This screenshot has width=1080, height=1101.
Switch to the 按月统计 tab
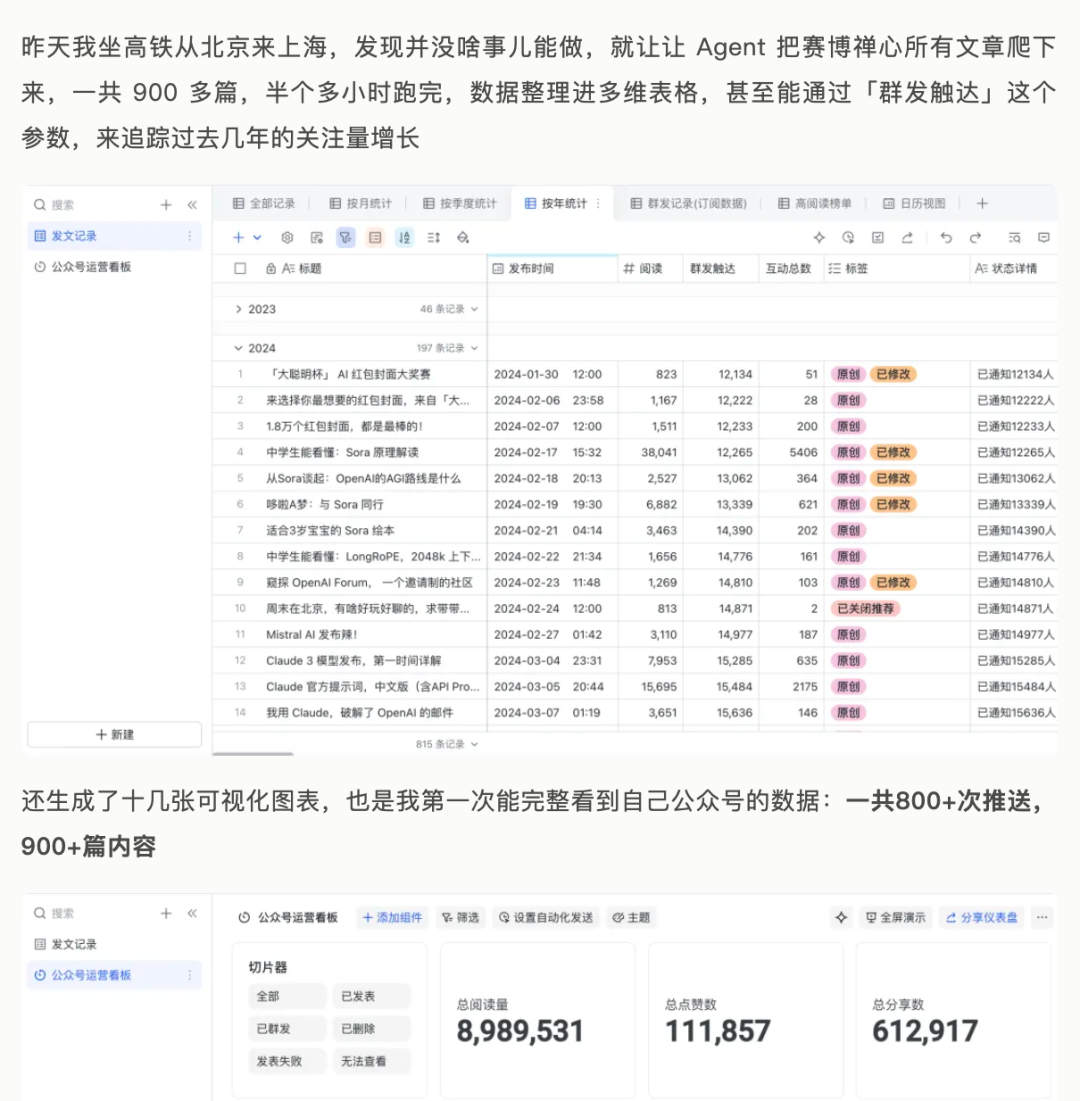pos(360,204)
